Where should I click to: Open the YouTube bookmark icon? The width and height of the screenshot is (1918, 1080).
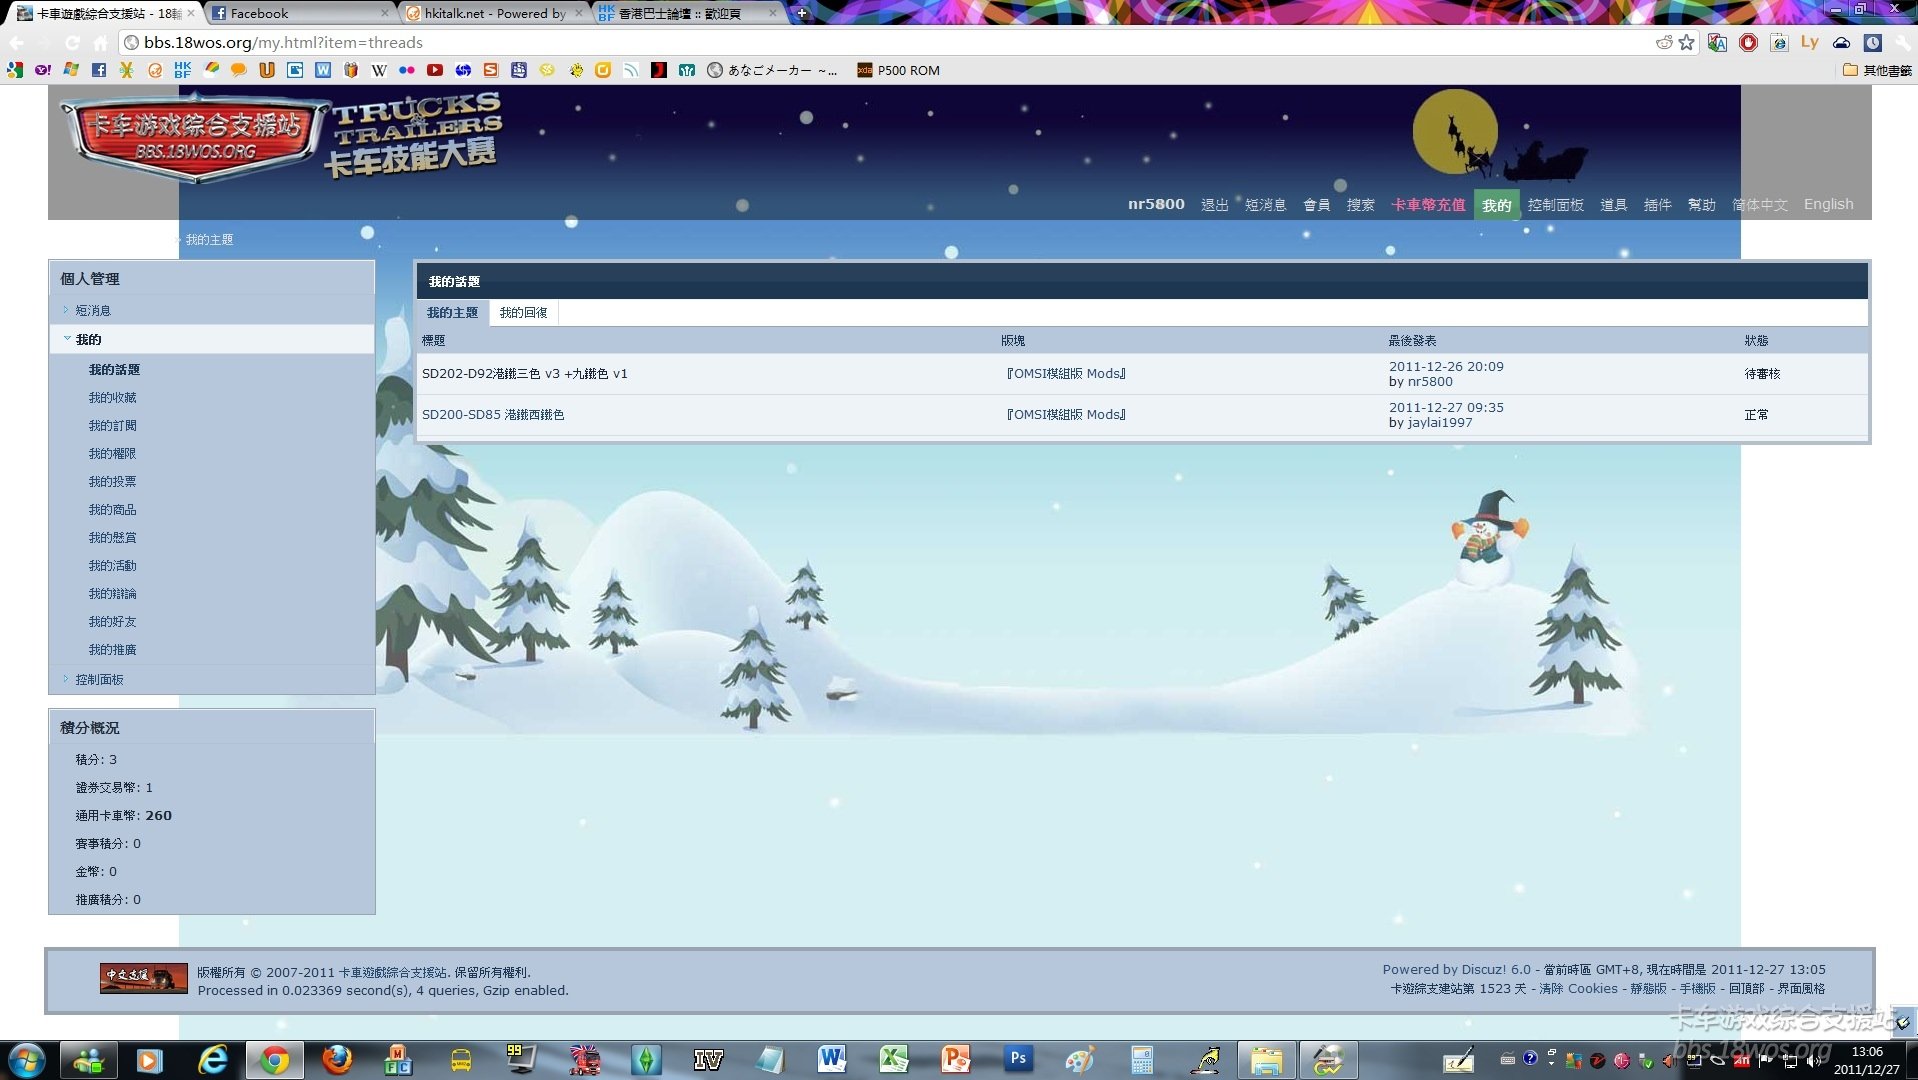tap(434, 70)
